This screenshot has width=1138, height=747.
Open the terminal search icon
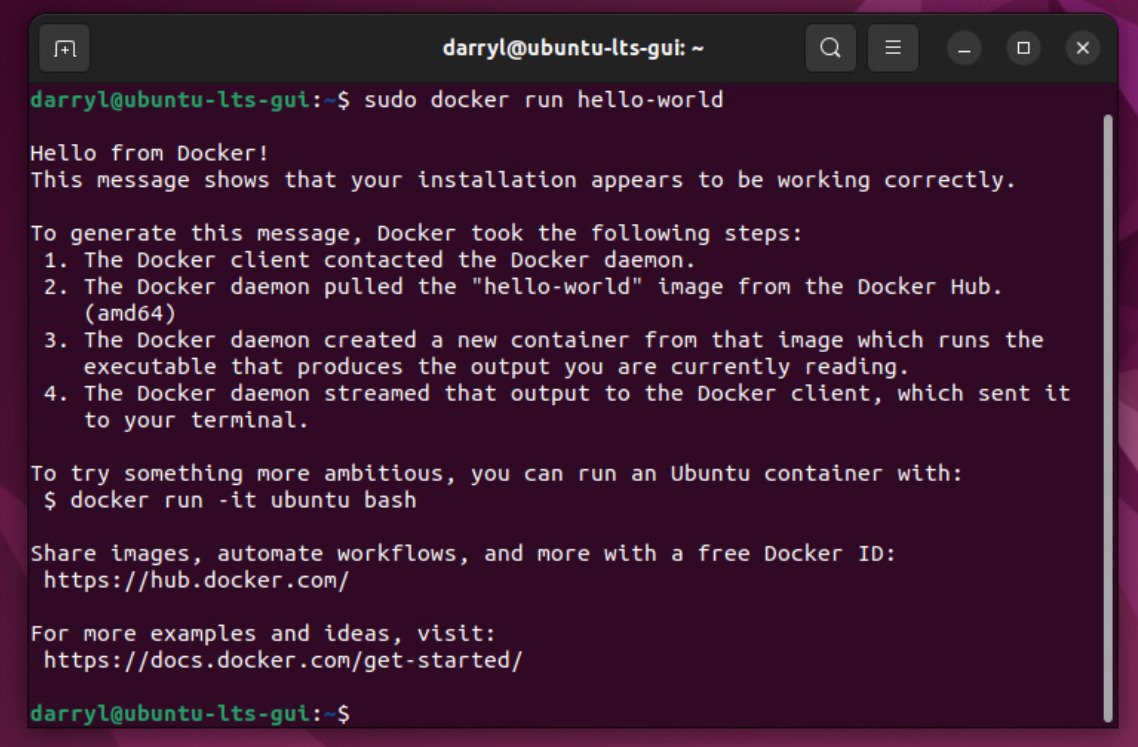(830, 49)
